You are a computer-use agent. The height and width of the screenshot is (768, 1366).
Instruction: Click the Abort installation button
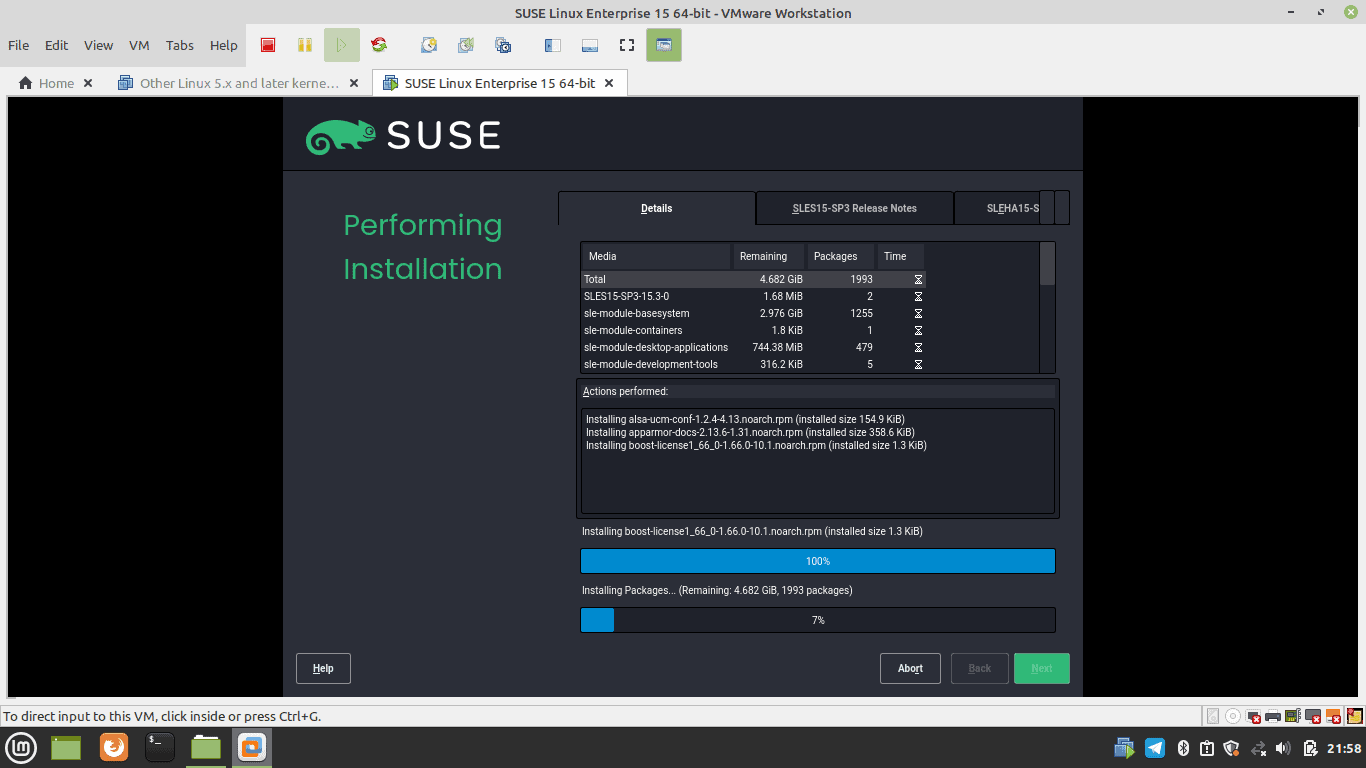(x=910, y=668)
